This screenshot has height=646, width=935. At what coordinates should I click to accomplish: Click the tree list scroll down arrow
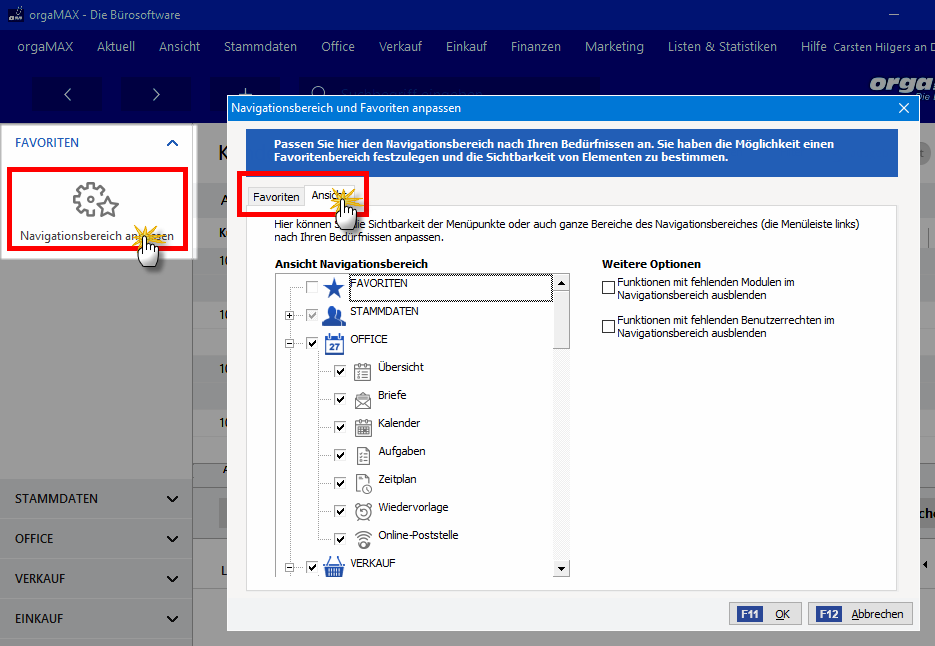click(561, 569)
